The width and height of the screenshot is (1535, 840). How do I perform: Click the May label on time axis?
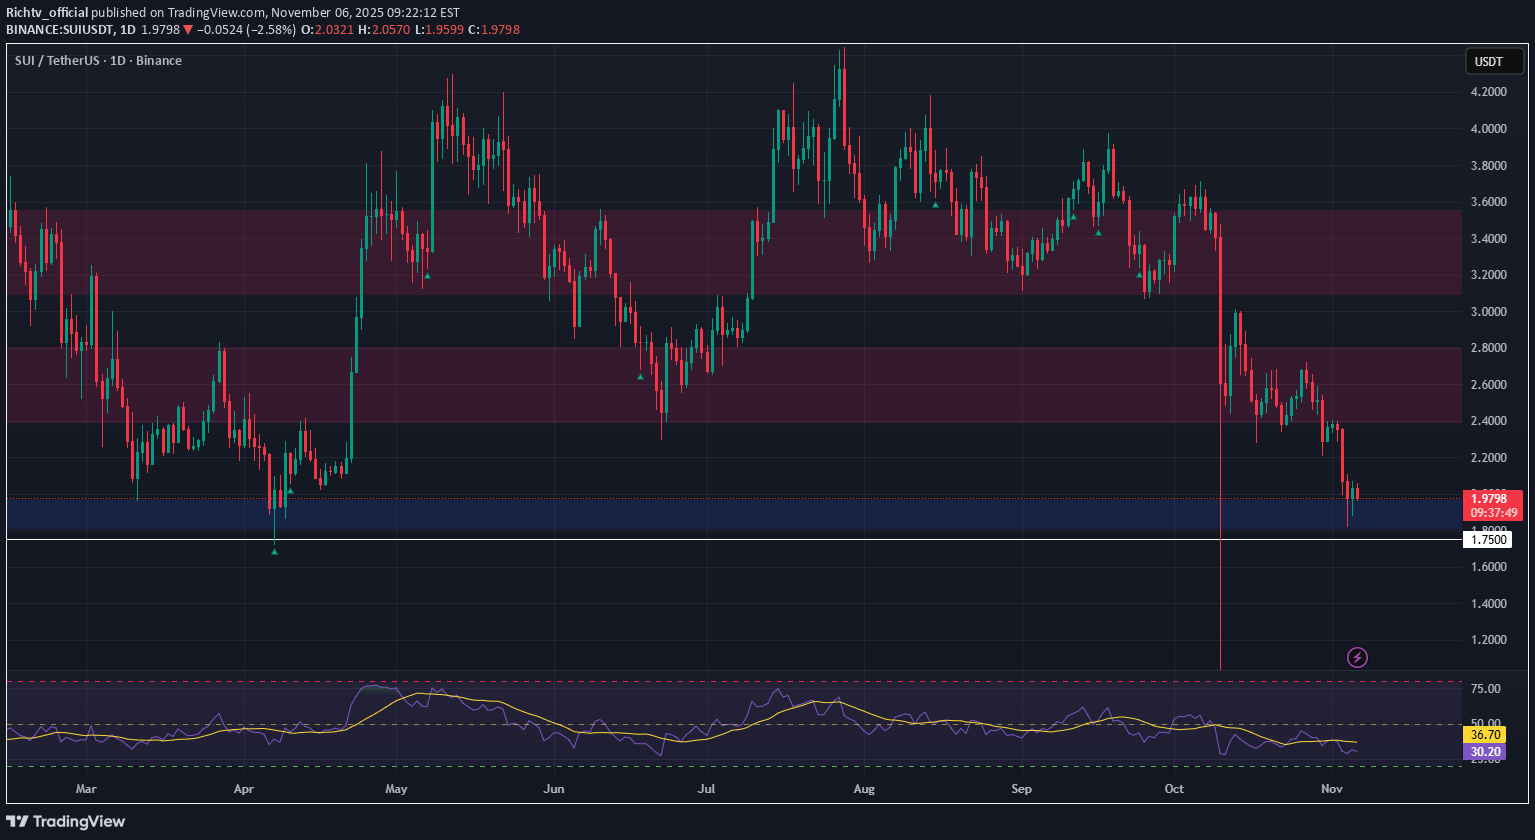[395, 789]
